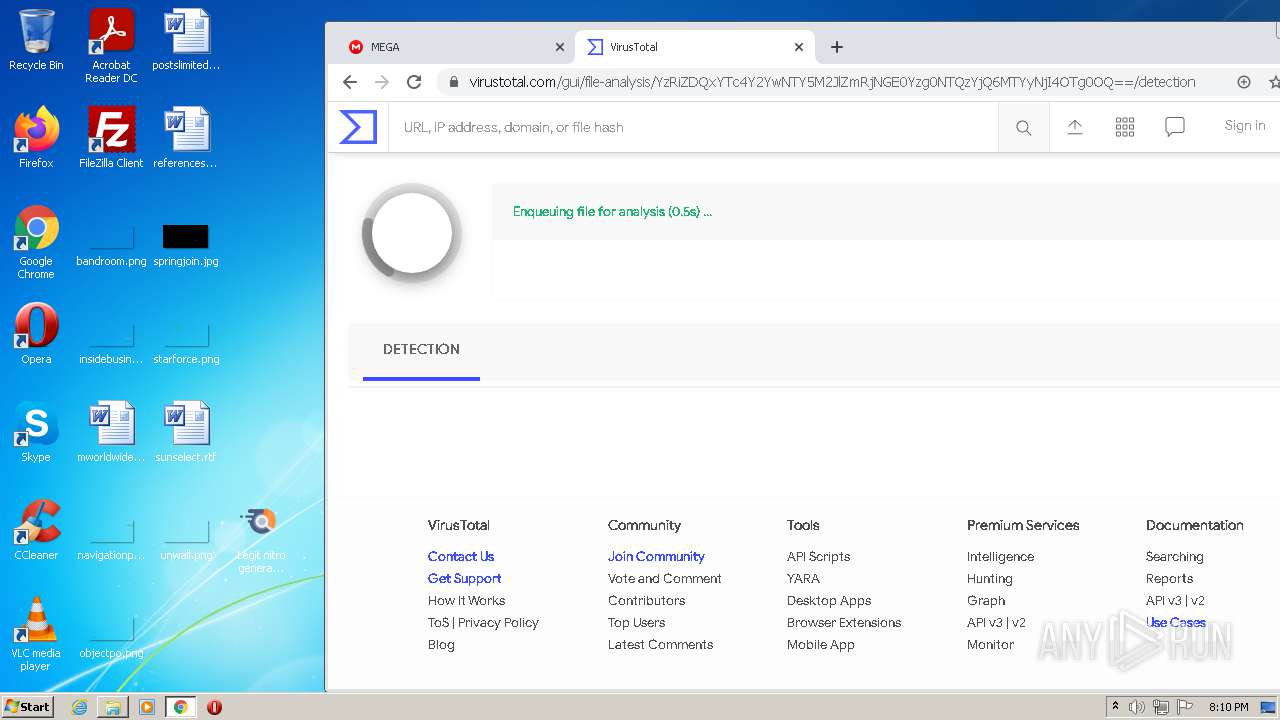Image resolution: width=1280 pixels, height=720 pixels.
Task: Open VLC media player shortcut
Action: pyautogui.click(x=36, y=634)
